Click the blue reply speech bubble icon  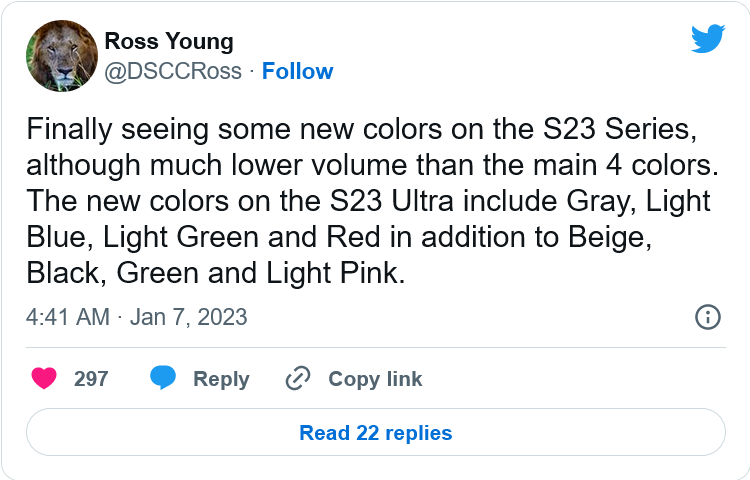[163, 378]
